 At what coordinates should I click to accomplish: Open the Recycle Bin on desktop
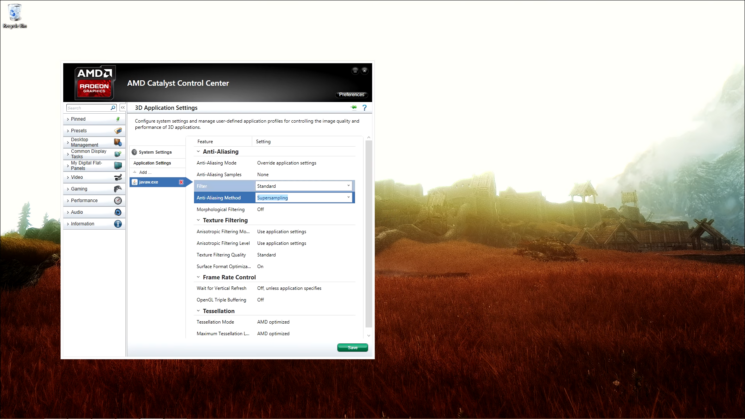[15, 14]
